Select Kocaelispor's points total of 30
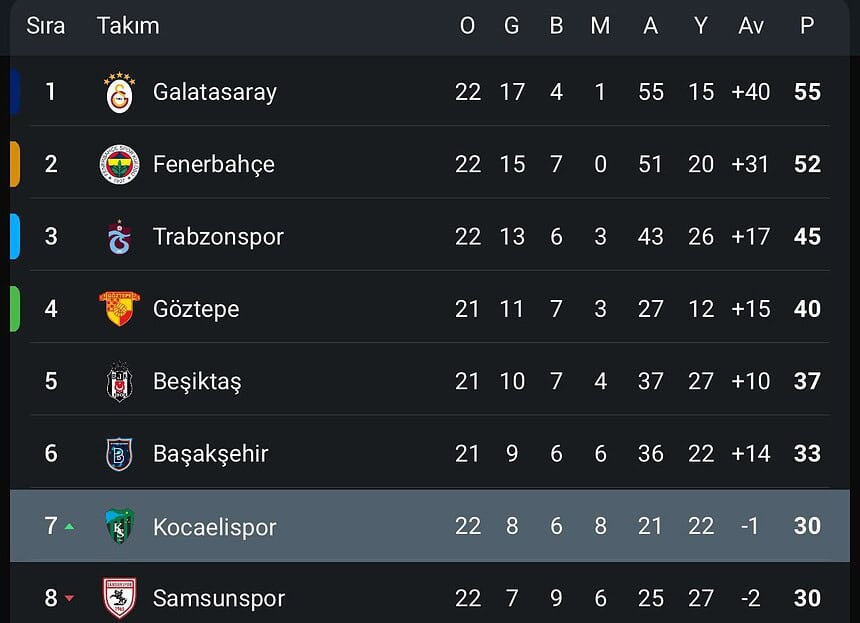860x623 pixels. pyautogui.click(x=806, y=526)
